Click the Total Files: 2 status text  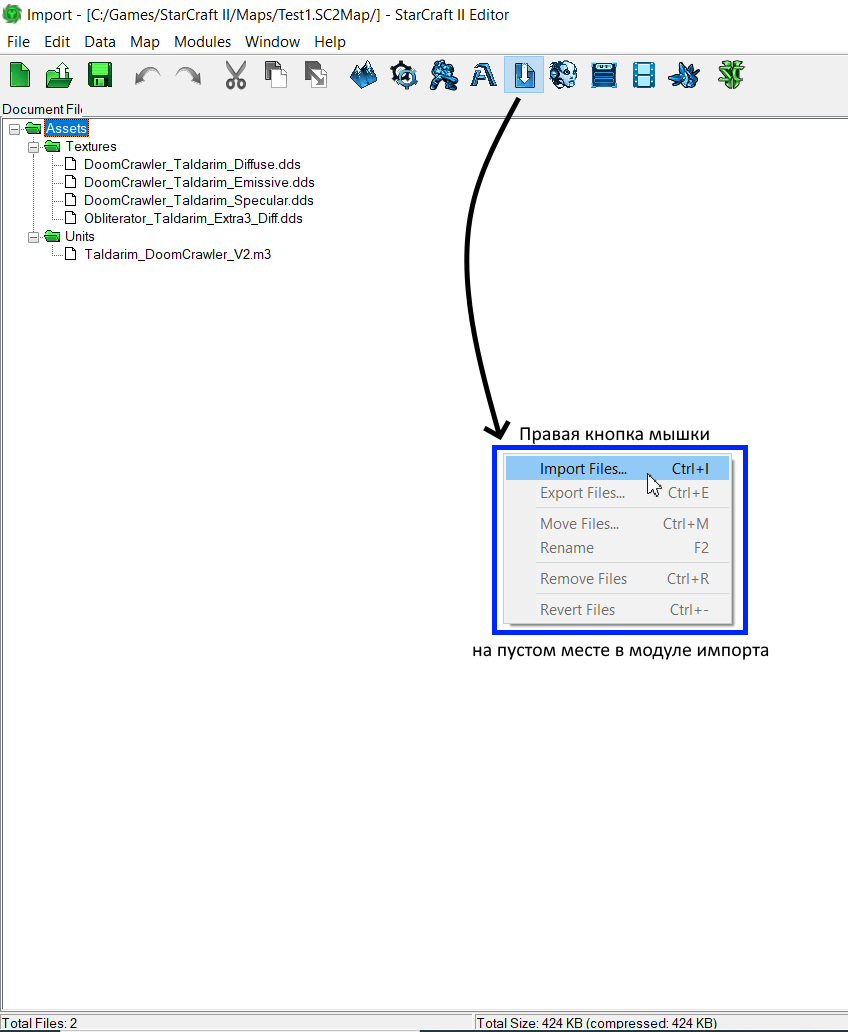pyautogui.click(x=40, y=1023)
